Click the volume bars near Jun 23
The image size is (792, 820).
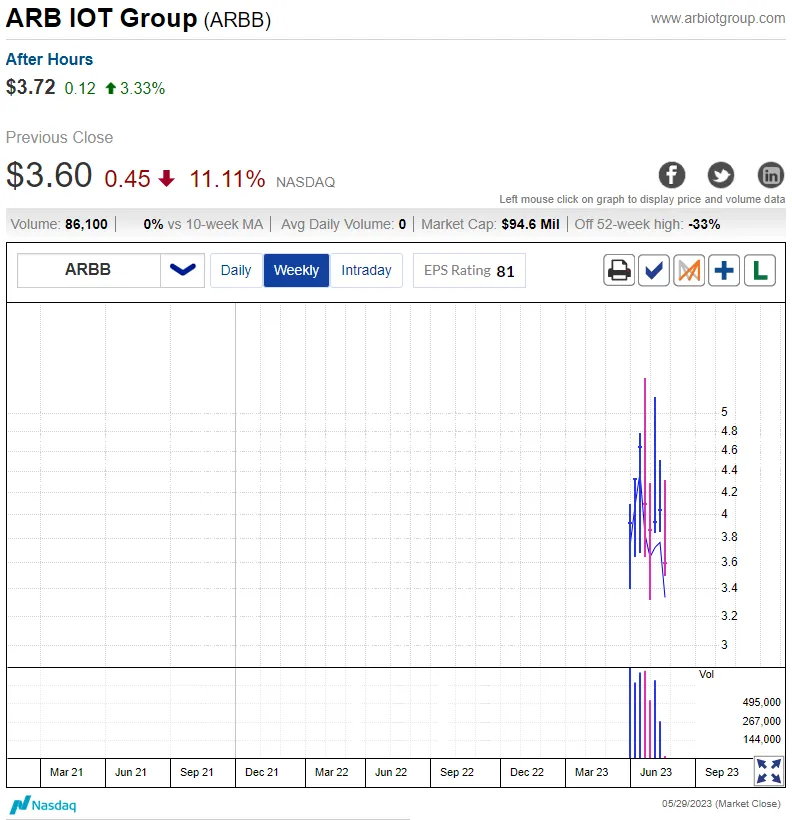[x=647, y=713]
